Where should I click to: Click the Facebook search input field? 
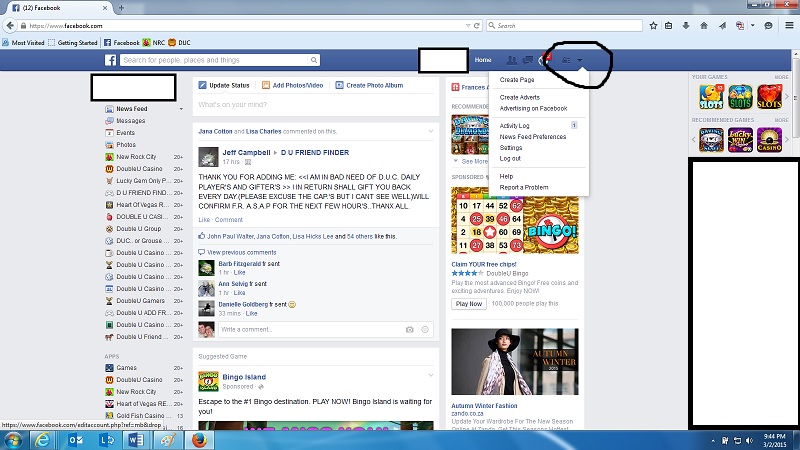click(220, 61)
